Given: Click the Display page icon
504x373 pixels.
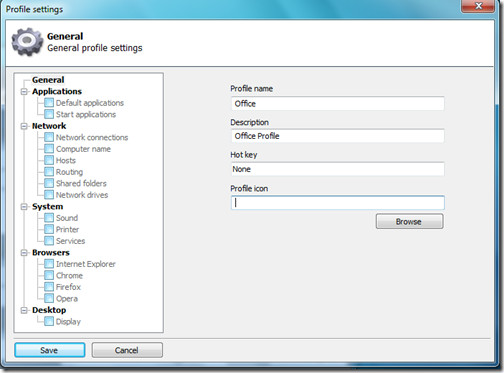Looking at the screenshot, I should pos(49,321).
